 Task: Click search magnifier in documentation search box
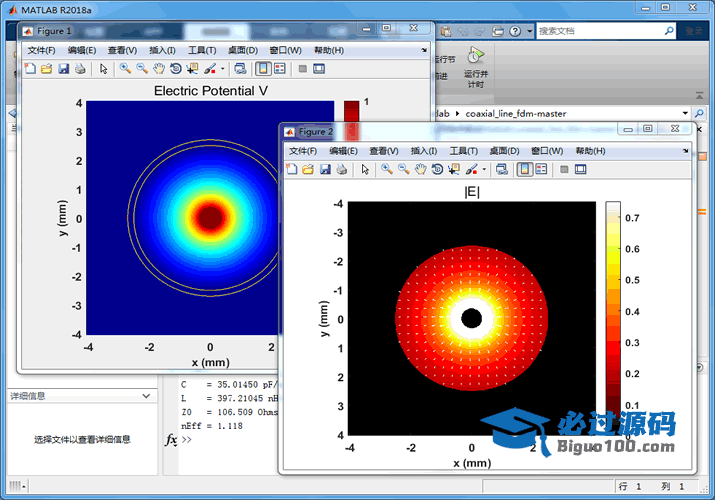point(669,31)
